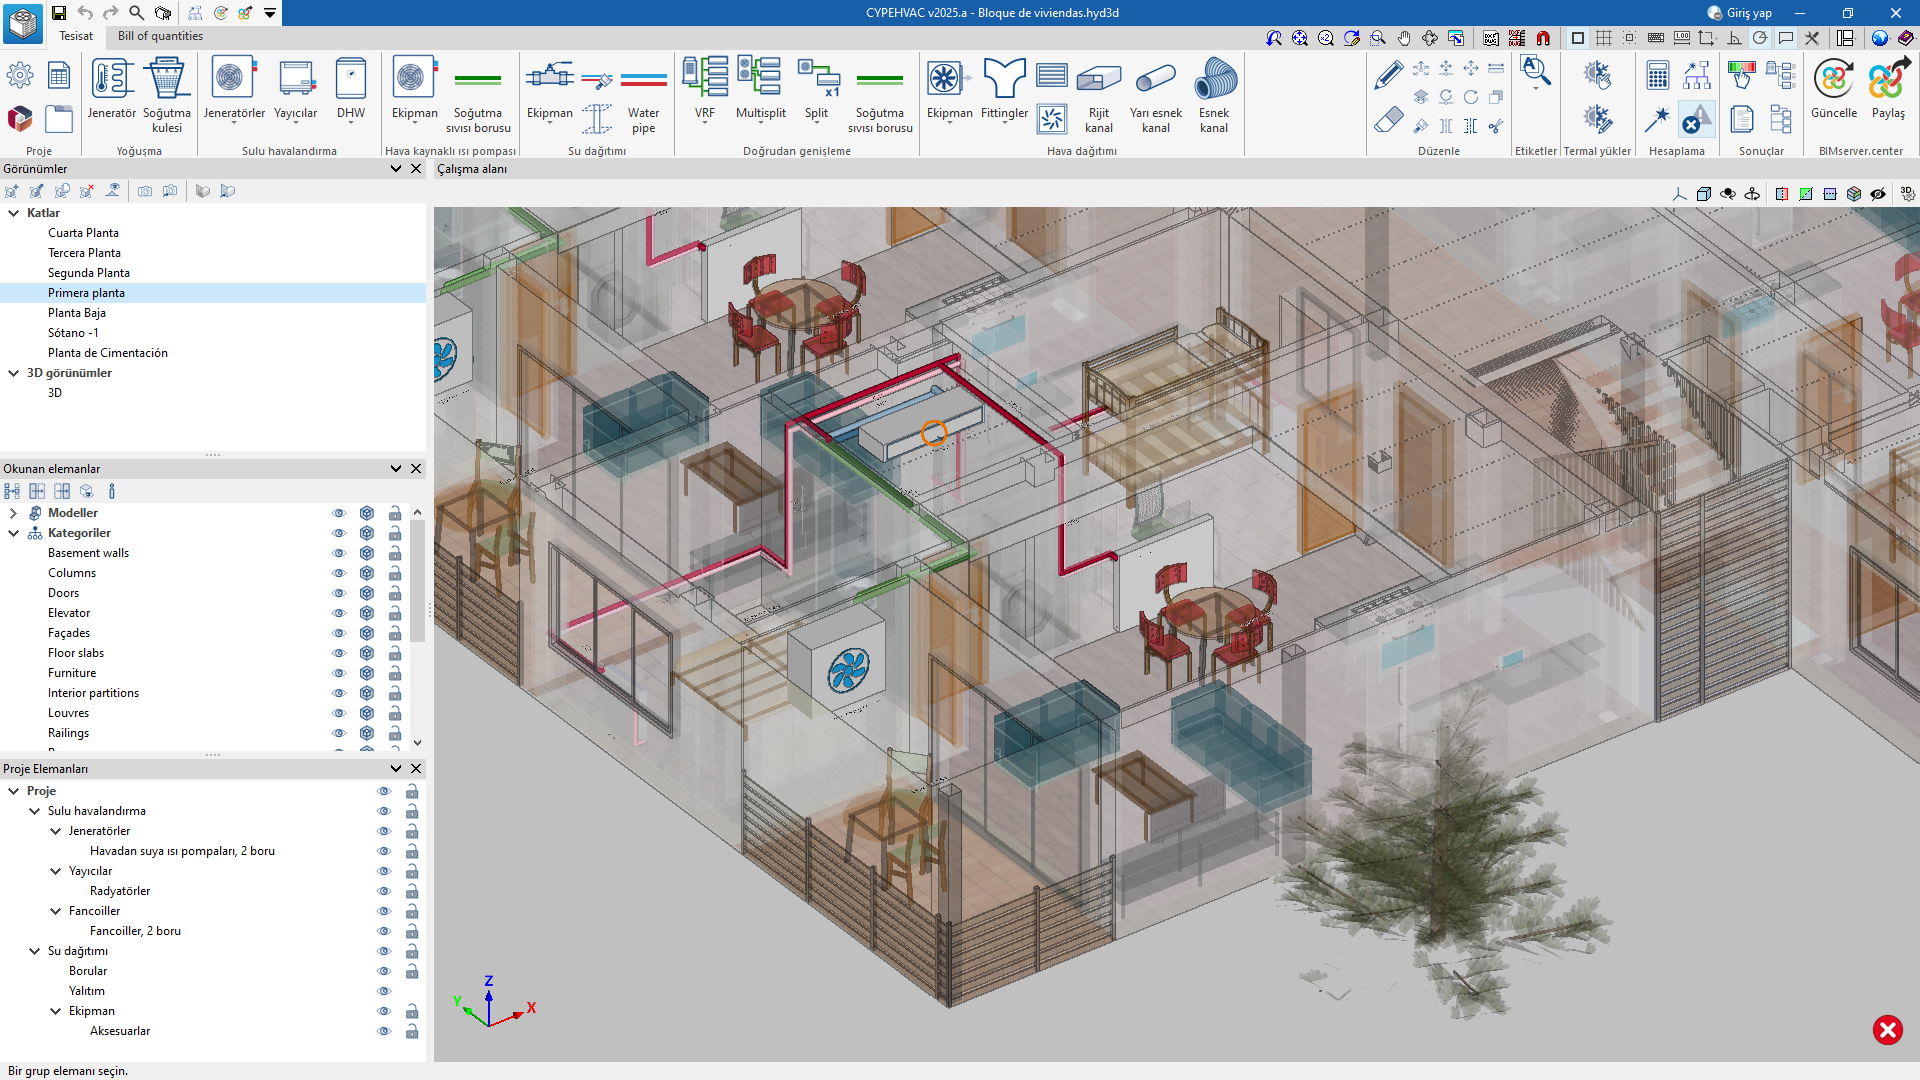The height and width of the screenshot is (1080, 1920).
Task: Toggle lock on Furniture category
Action: (x=395, y=673)
